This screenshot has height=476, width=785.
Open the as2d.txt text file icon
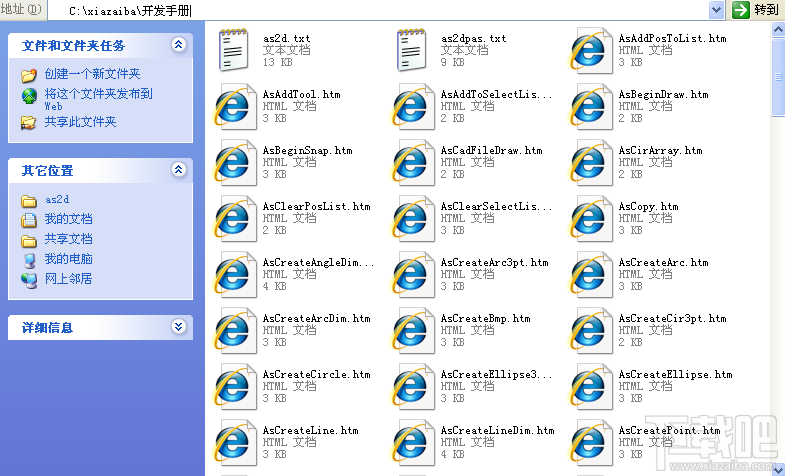click(x=233, y=50)
